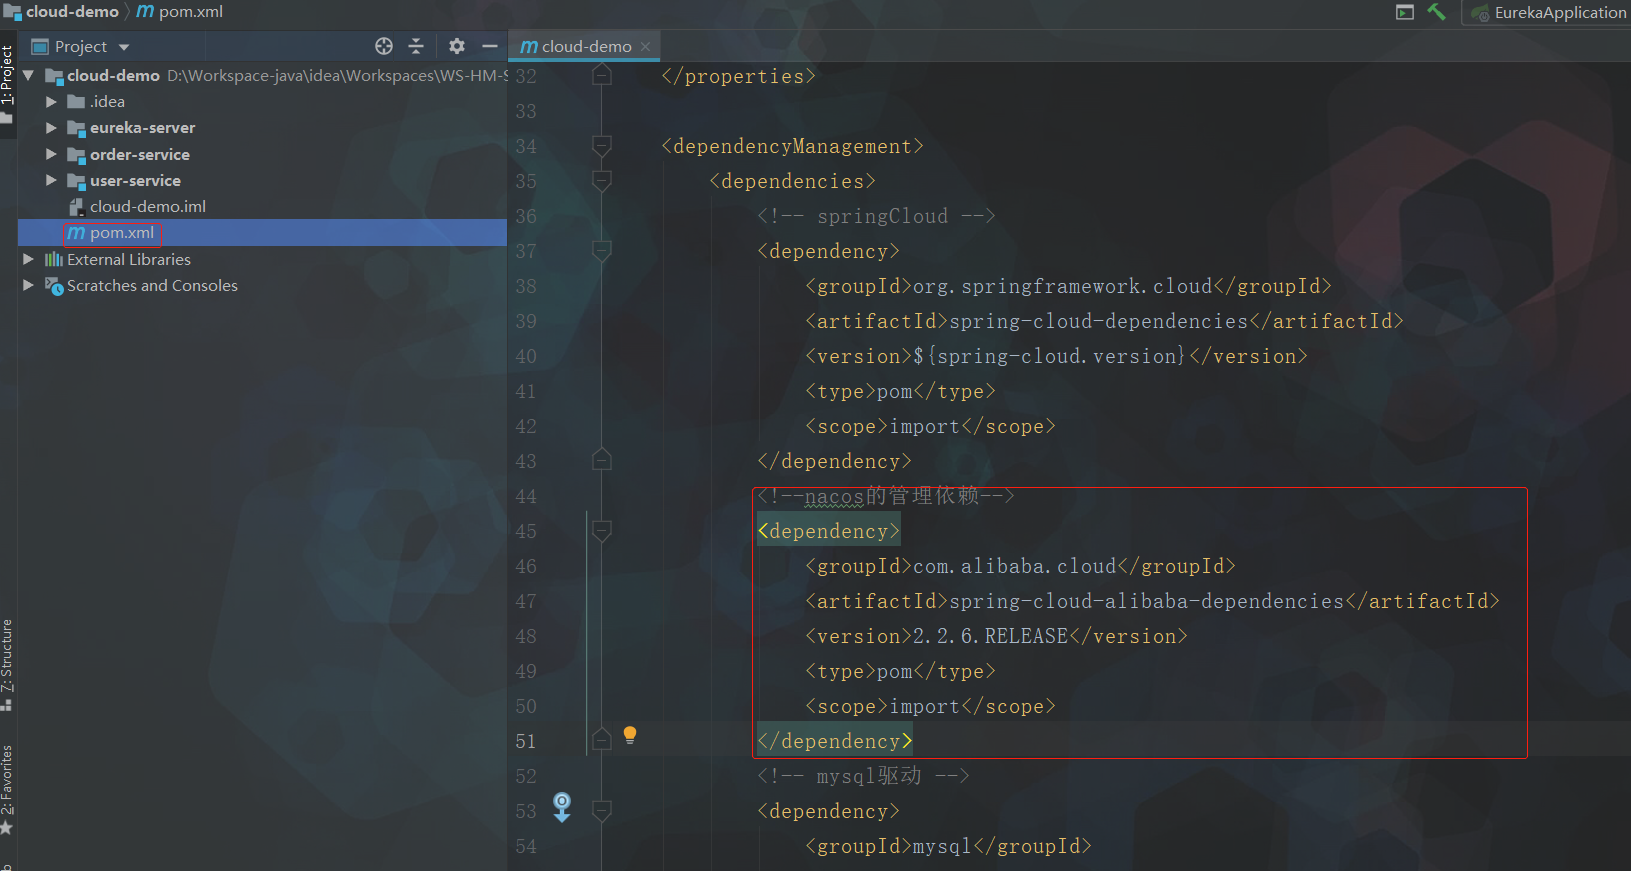
Task: Fold the nacos dependency block at line 45
Action: coord(602,531)
